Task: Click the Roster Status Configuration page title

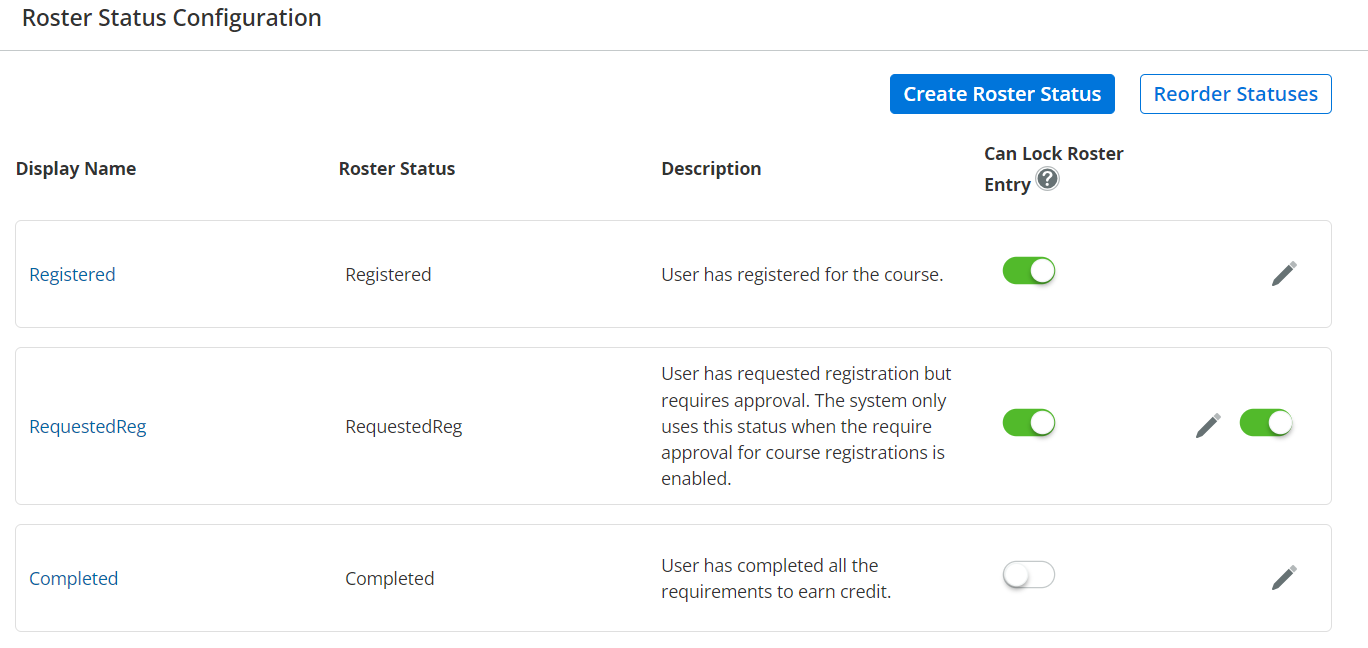Action: [172, 19]
